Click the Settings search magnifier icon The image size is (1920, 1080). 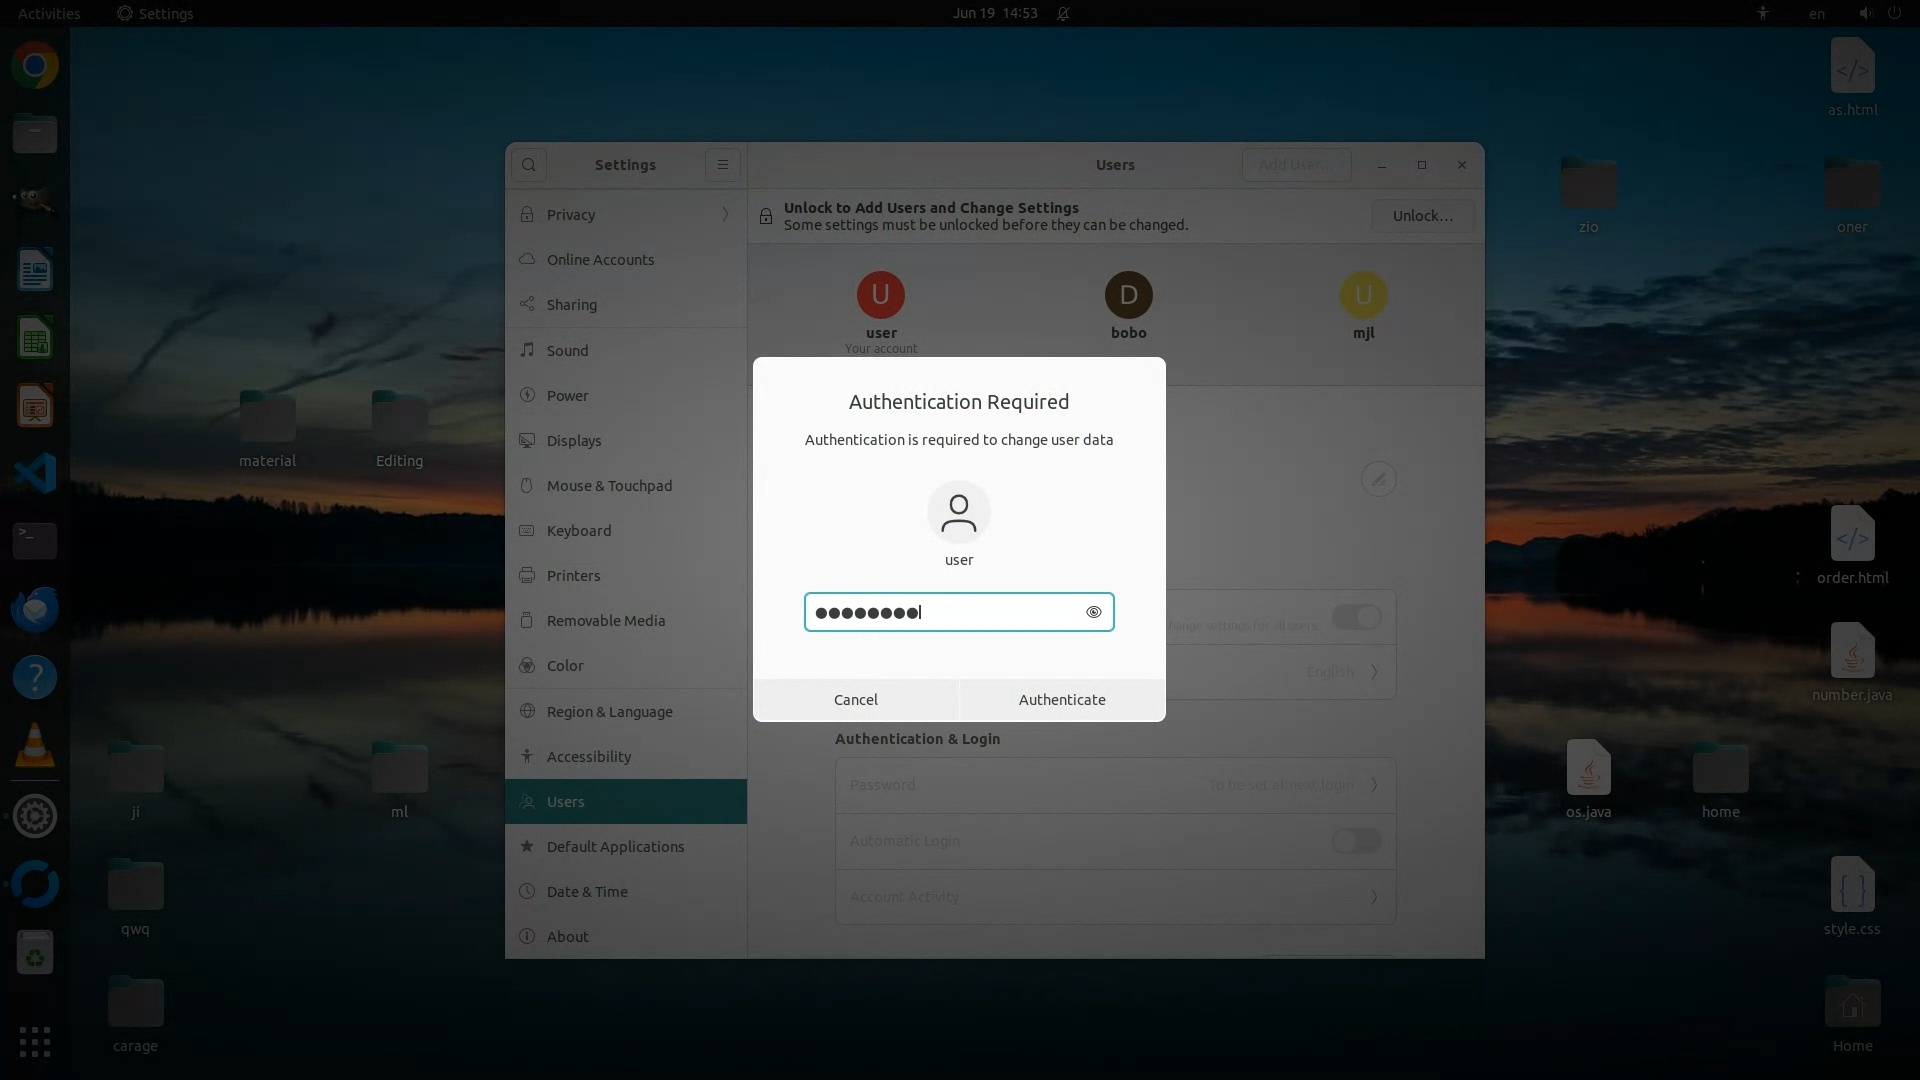pyautogui.click(x=529, y=165)
